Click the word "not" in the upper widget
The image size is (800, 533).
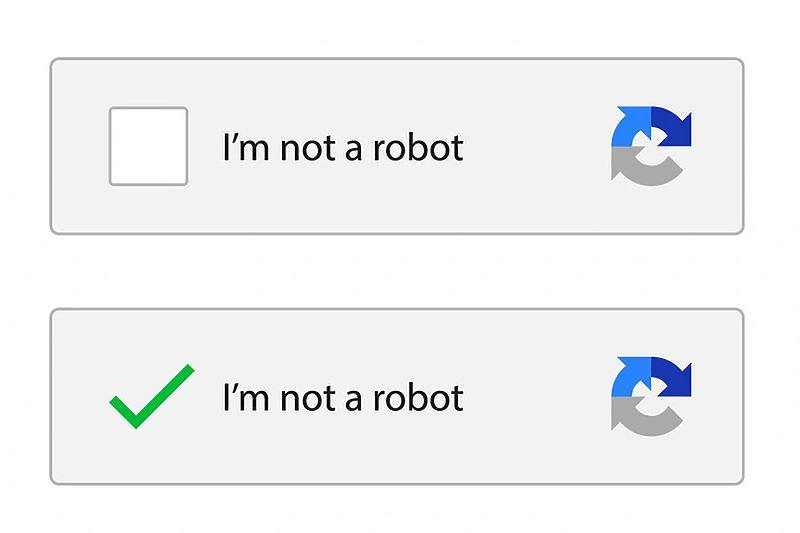tap(301, 148)
